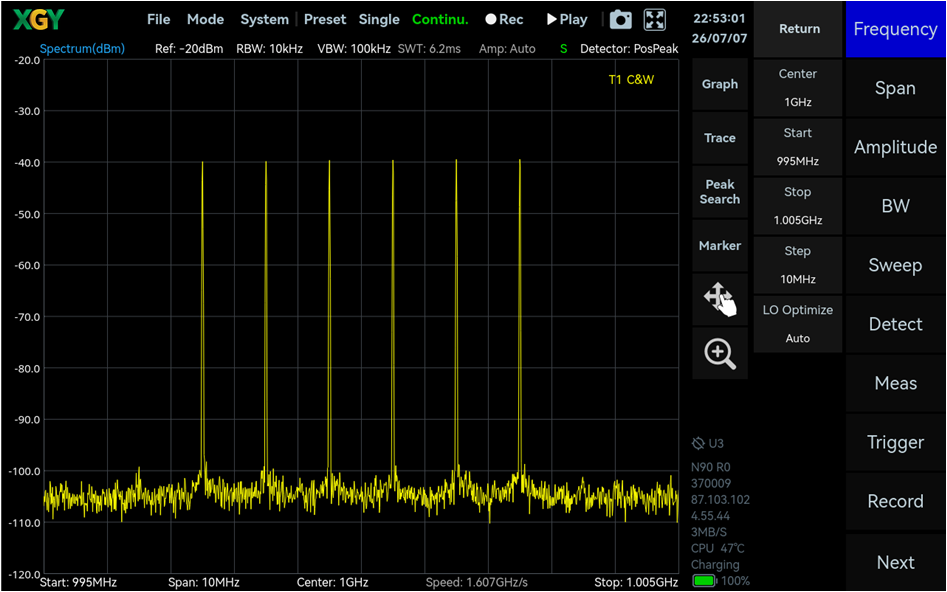Click the 22:53:01 clock display
This screenshot has height=592, width=947.
[x=719, y=19]
